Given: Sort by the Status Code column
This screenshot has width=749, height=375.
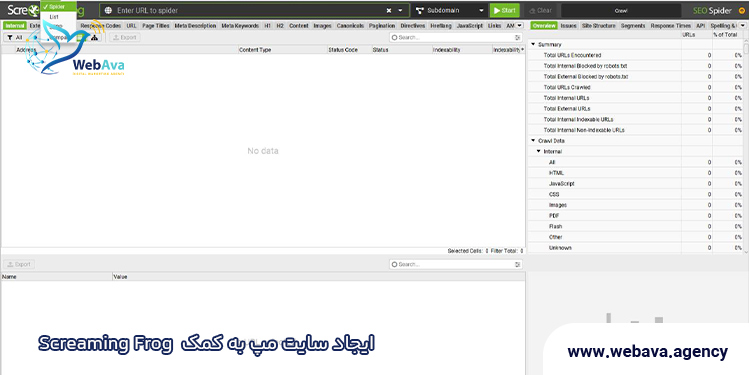Looking at the screenshot, I should click(349, 50).
